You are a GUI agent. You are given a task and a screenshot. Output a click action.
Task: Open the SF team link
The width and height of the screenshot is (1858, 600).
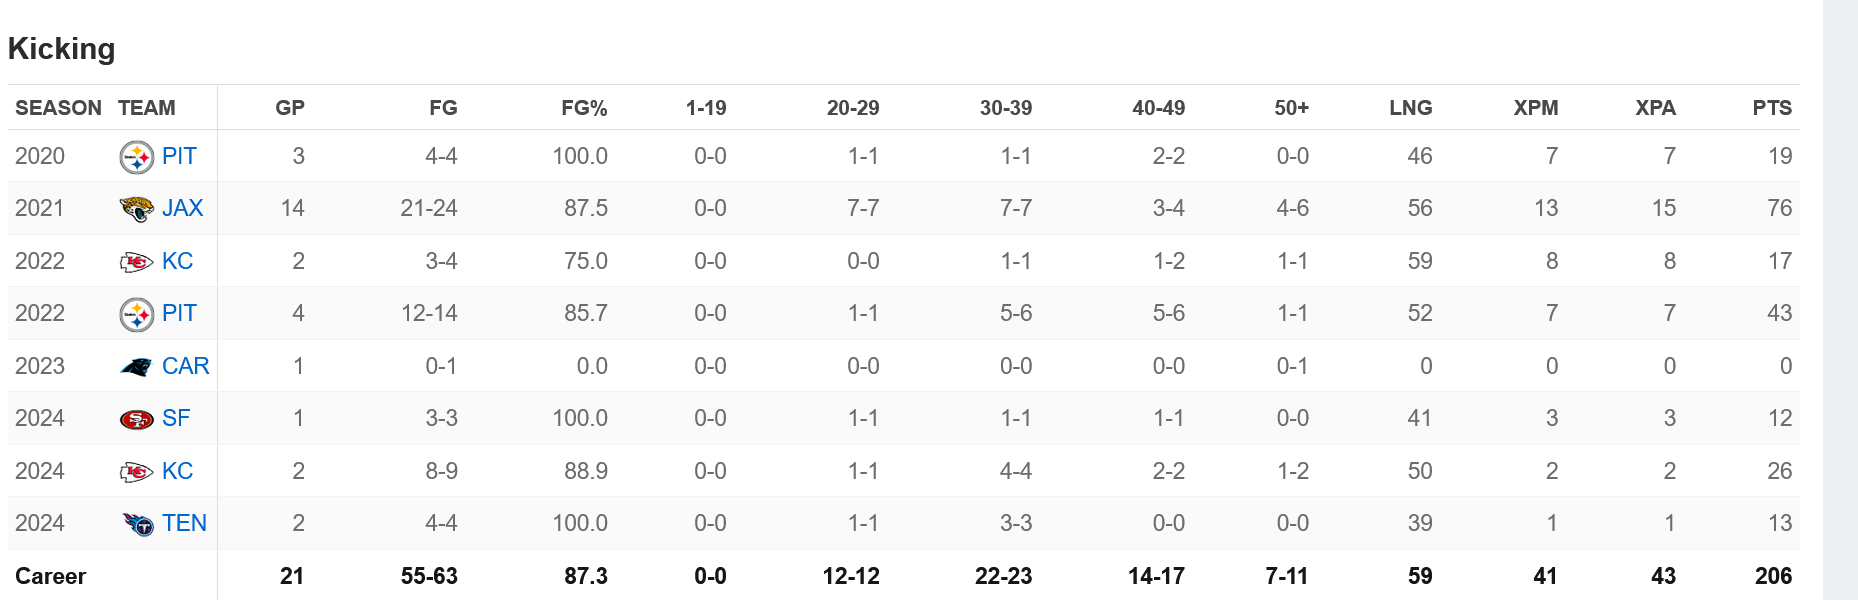tap(176, 418)
